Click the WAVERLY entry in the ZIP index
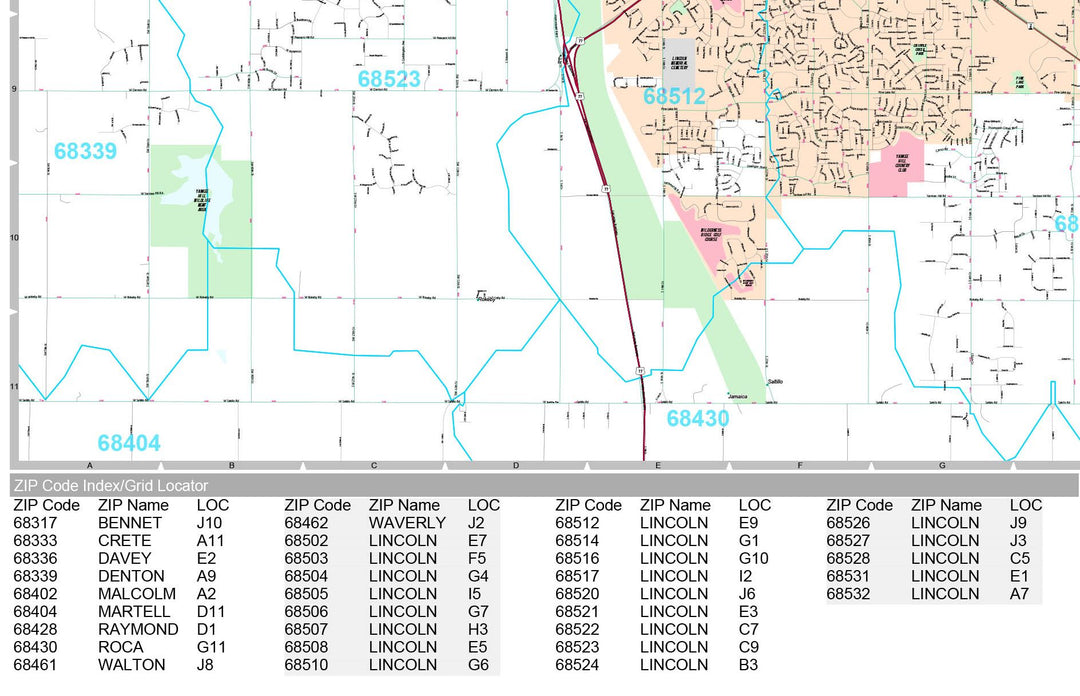Screen dimensions: 1080x696 [x=407, y=523]
